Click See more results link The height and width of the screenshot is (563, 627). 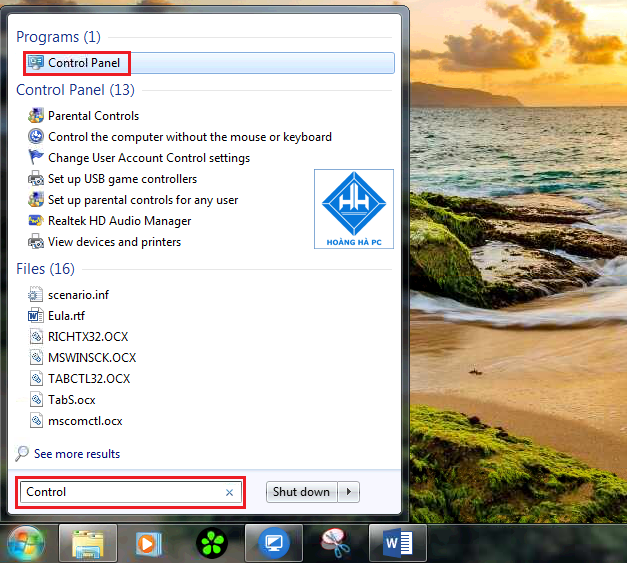(77, 454)
